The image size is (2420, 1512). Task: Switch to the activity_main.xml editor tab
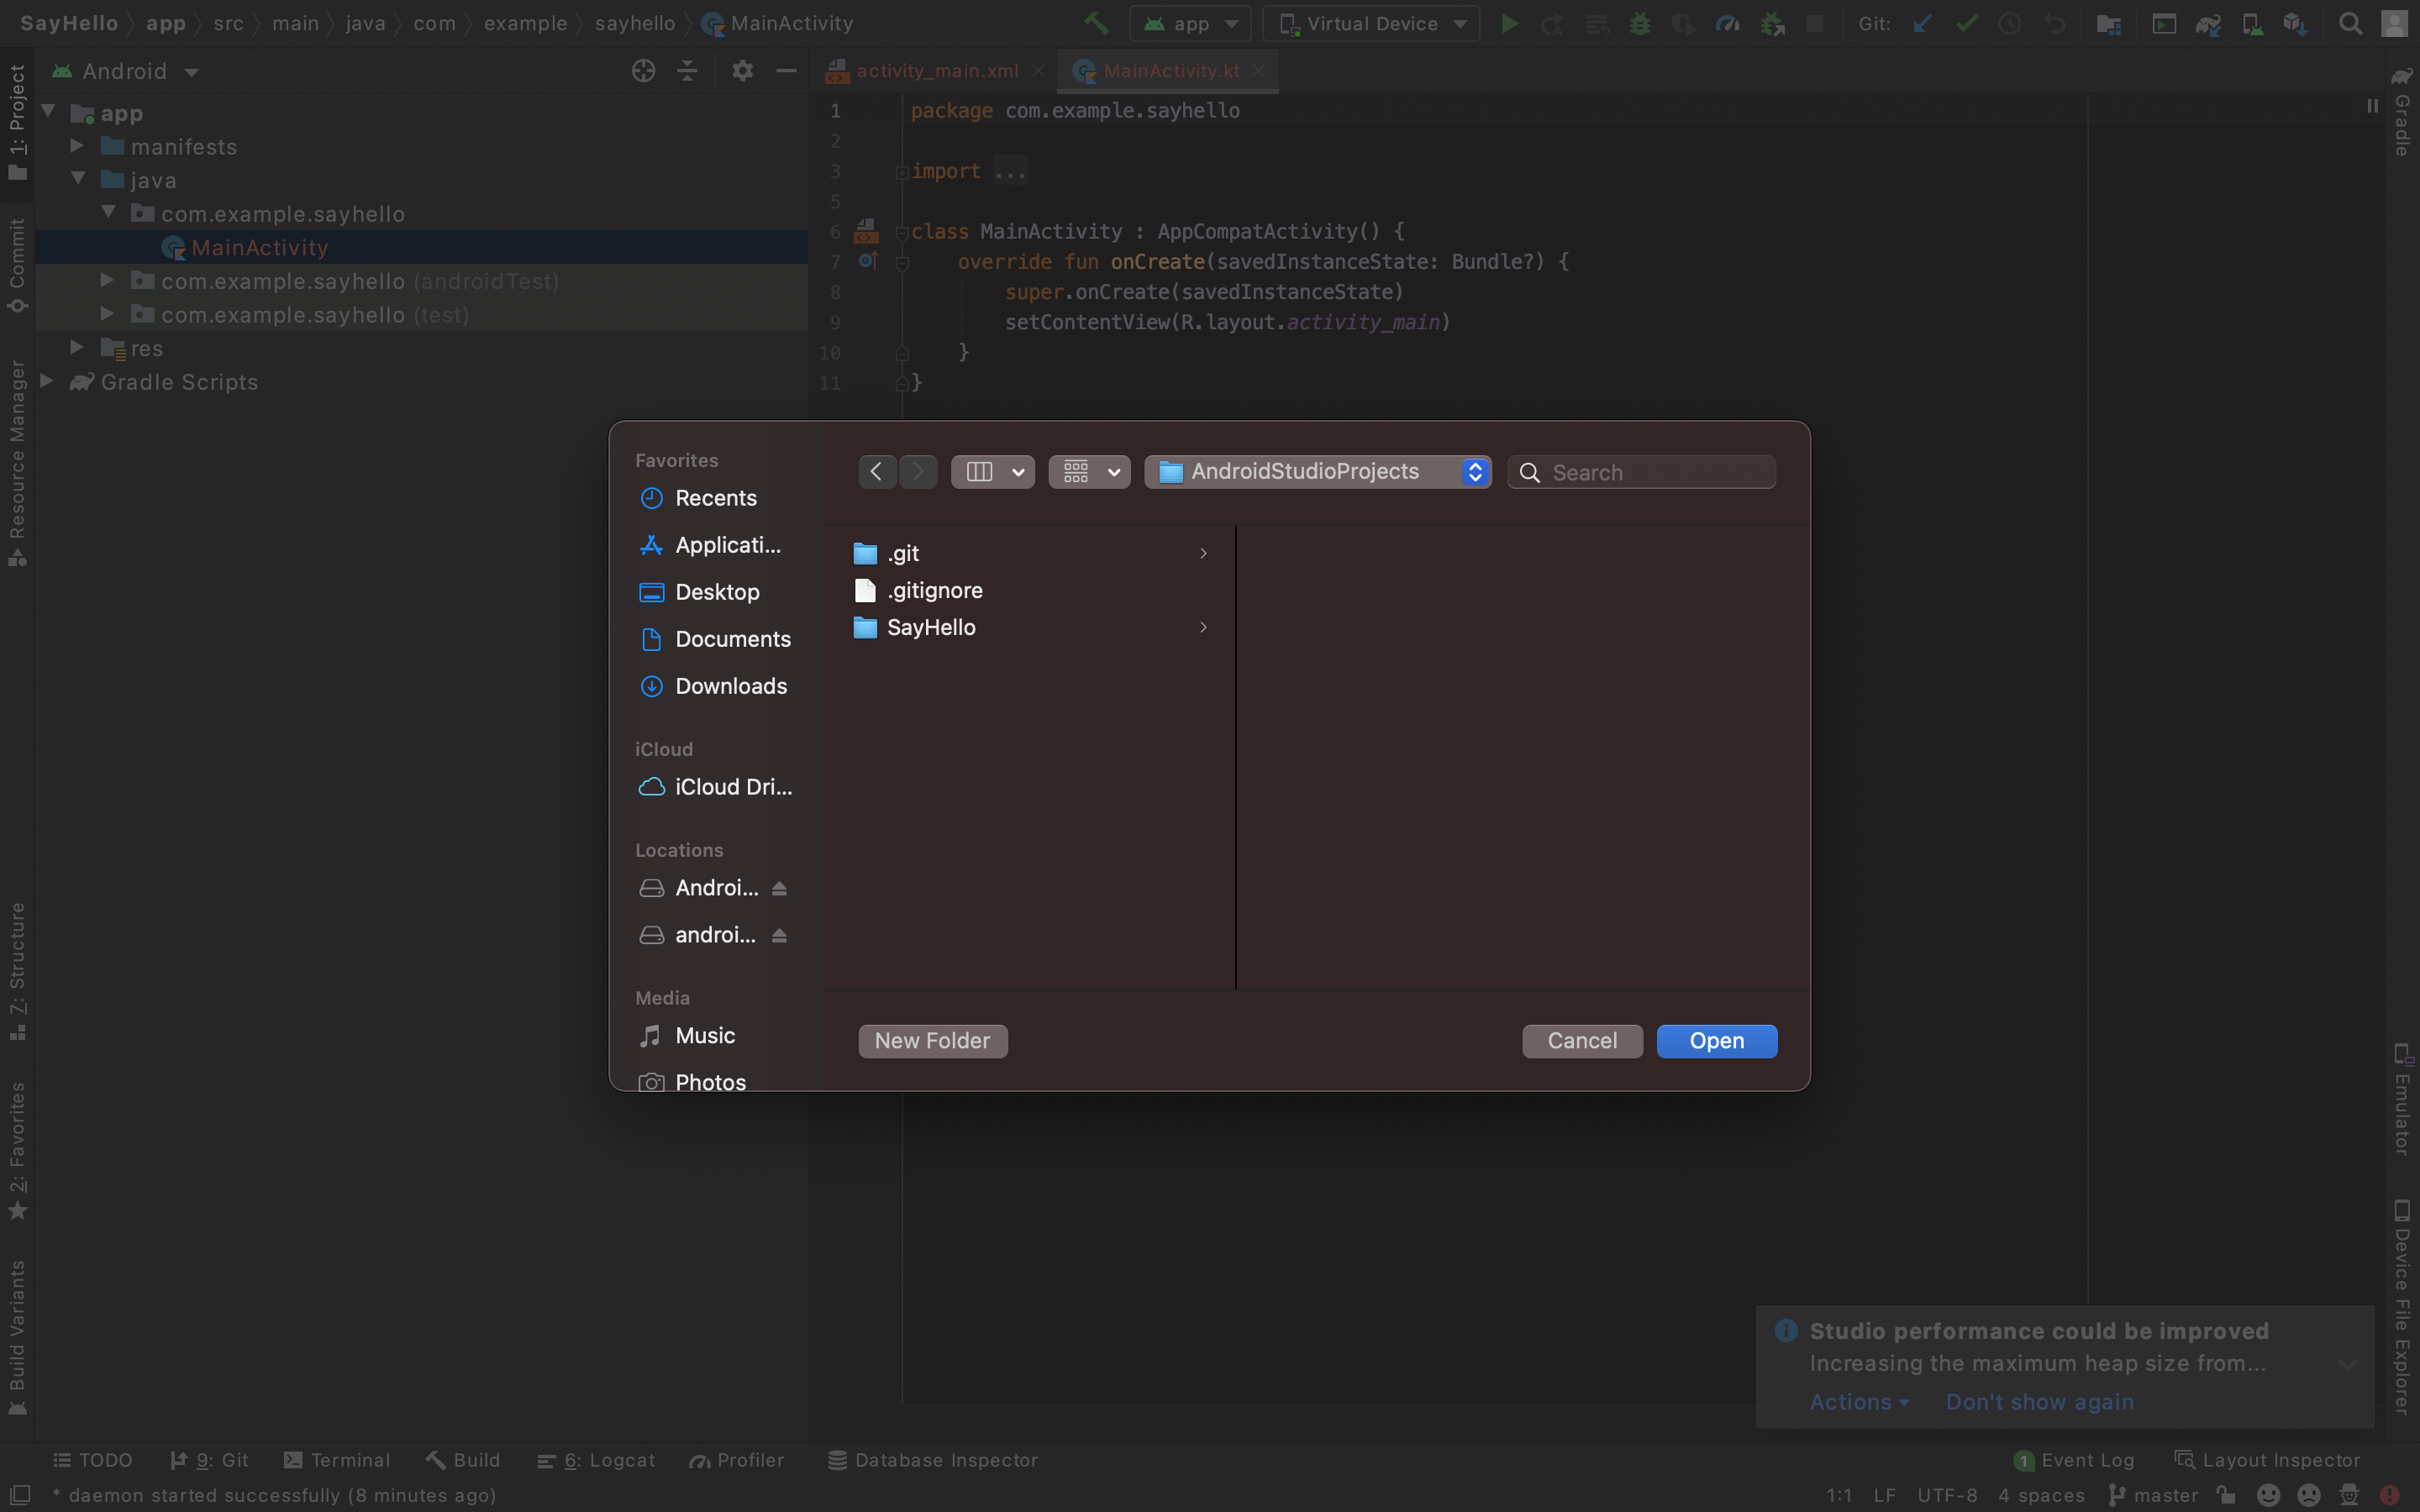pos(937,71)
